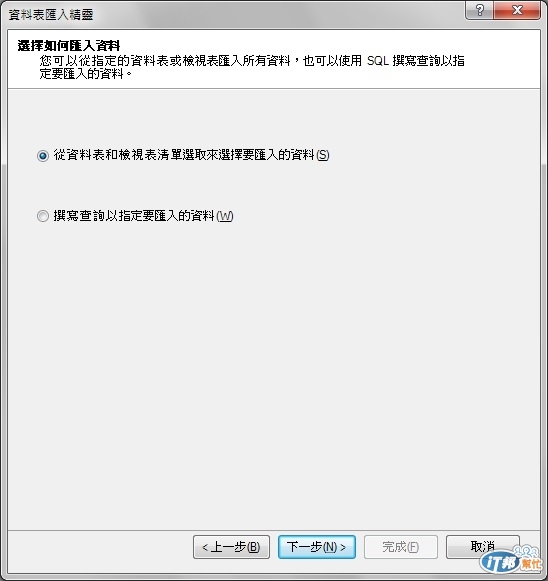The width and height of the screenshot is (548, 581).
Task: Select the 撰寫查詢以指定要匯入的資料 radio button
Action: 43,216
